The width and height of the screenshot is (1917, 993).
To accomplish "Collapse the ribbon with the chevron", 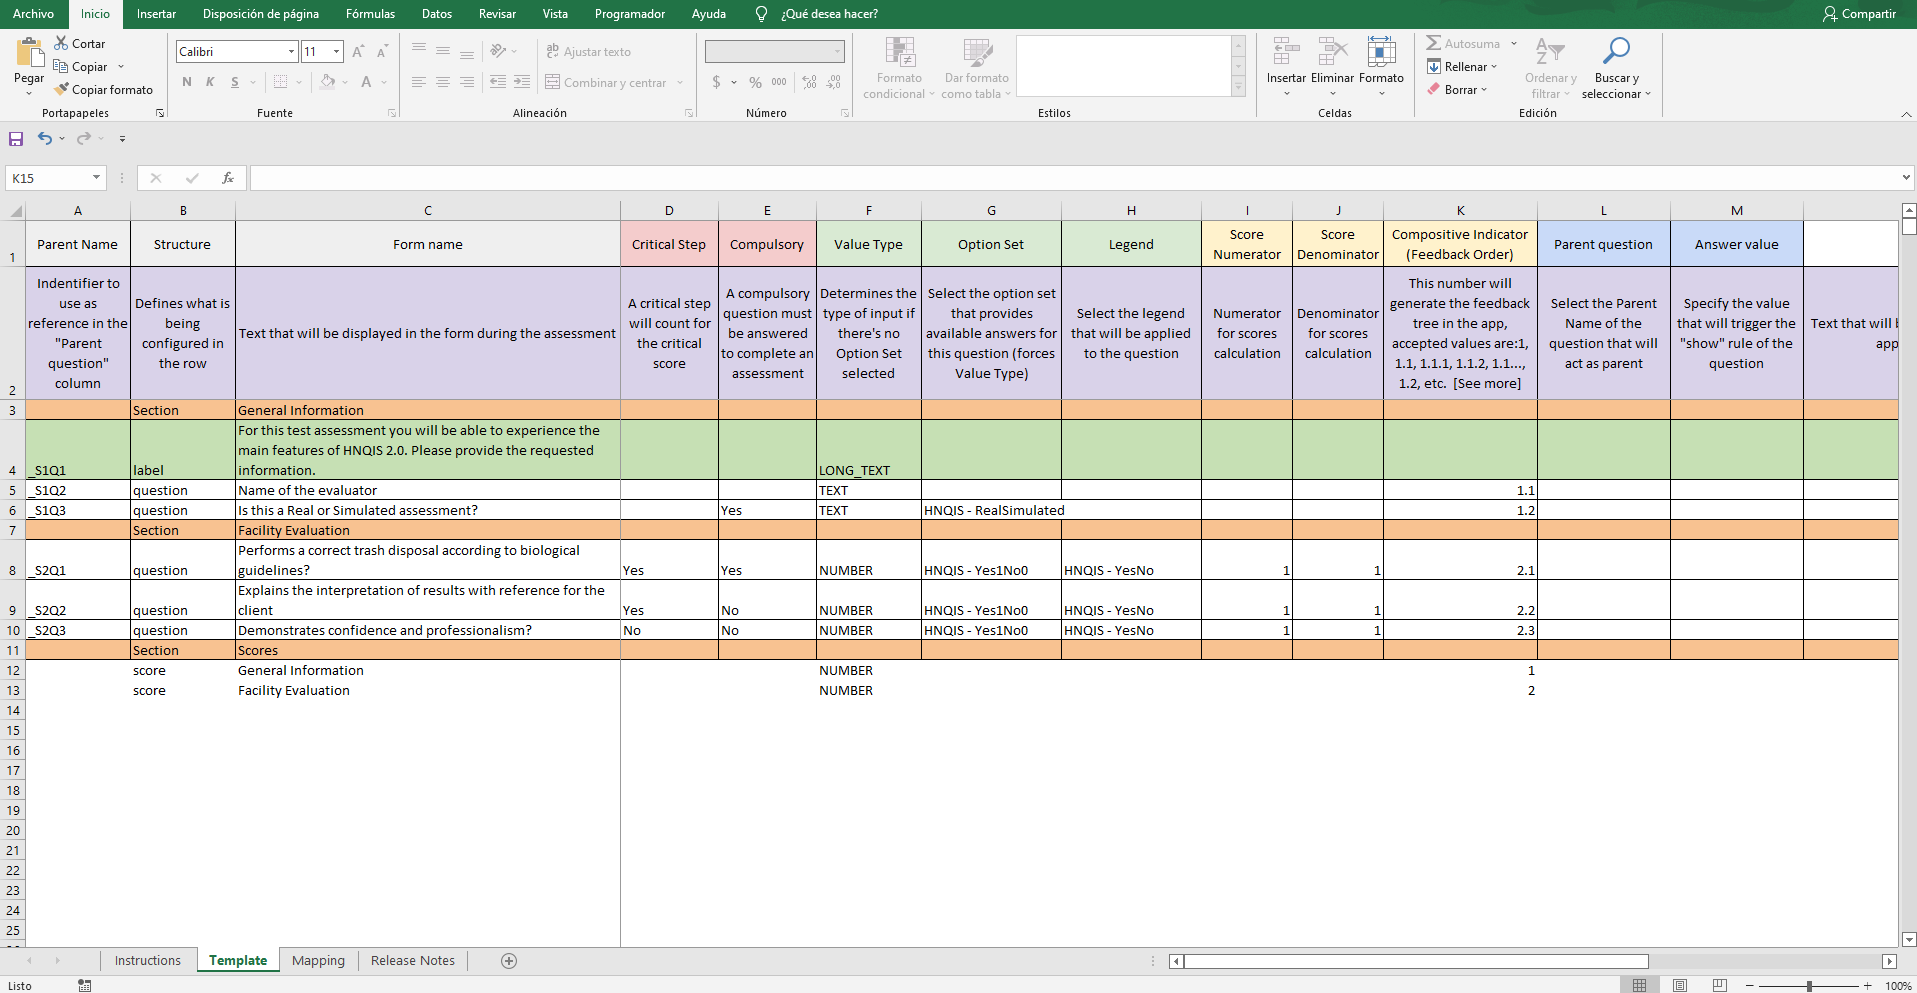I will 1906,115.
